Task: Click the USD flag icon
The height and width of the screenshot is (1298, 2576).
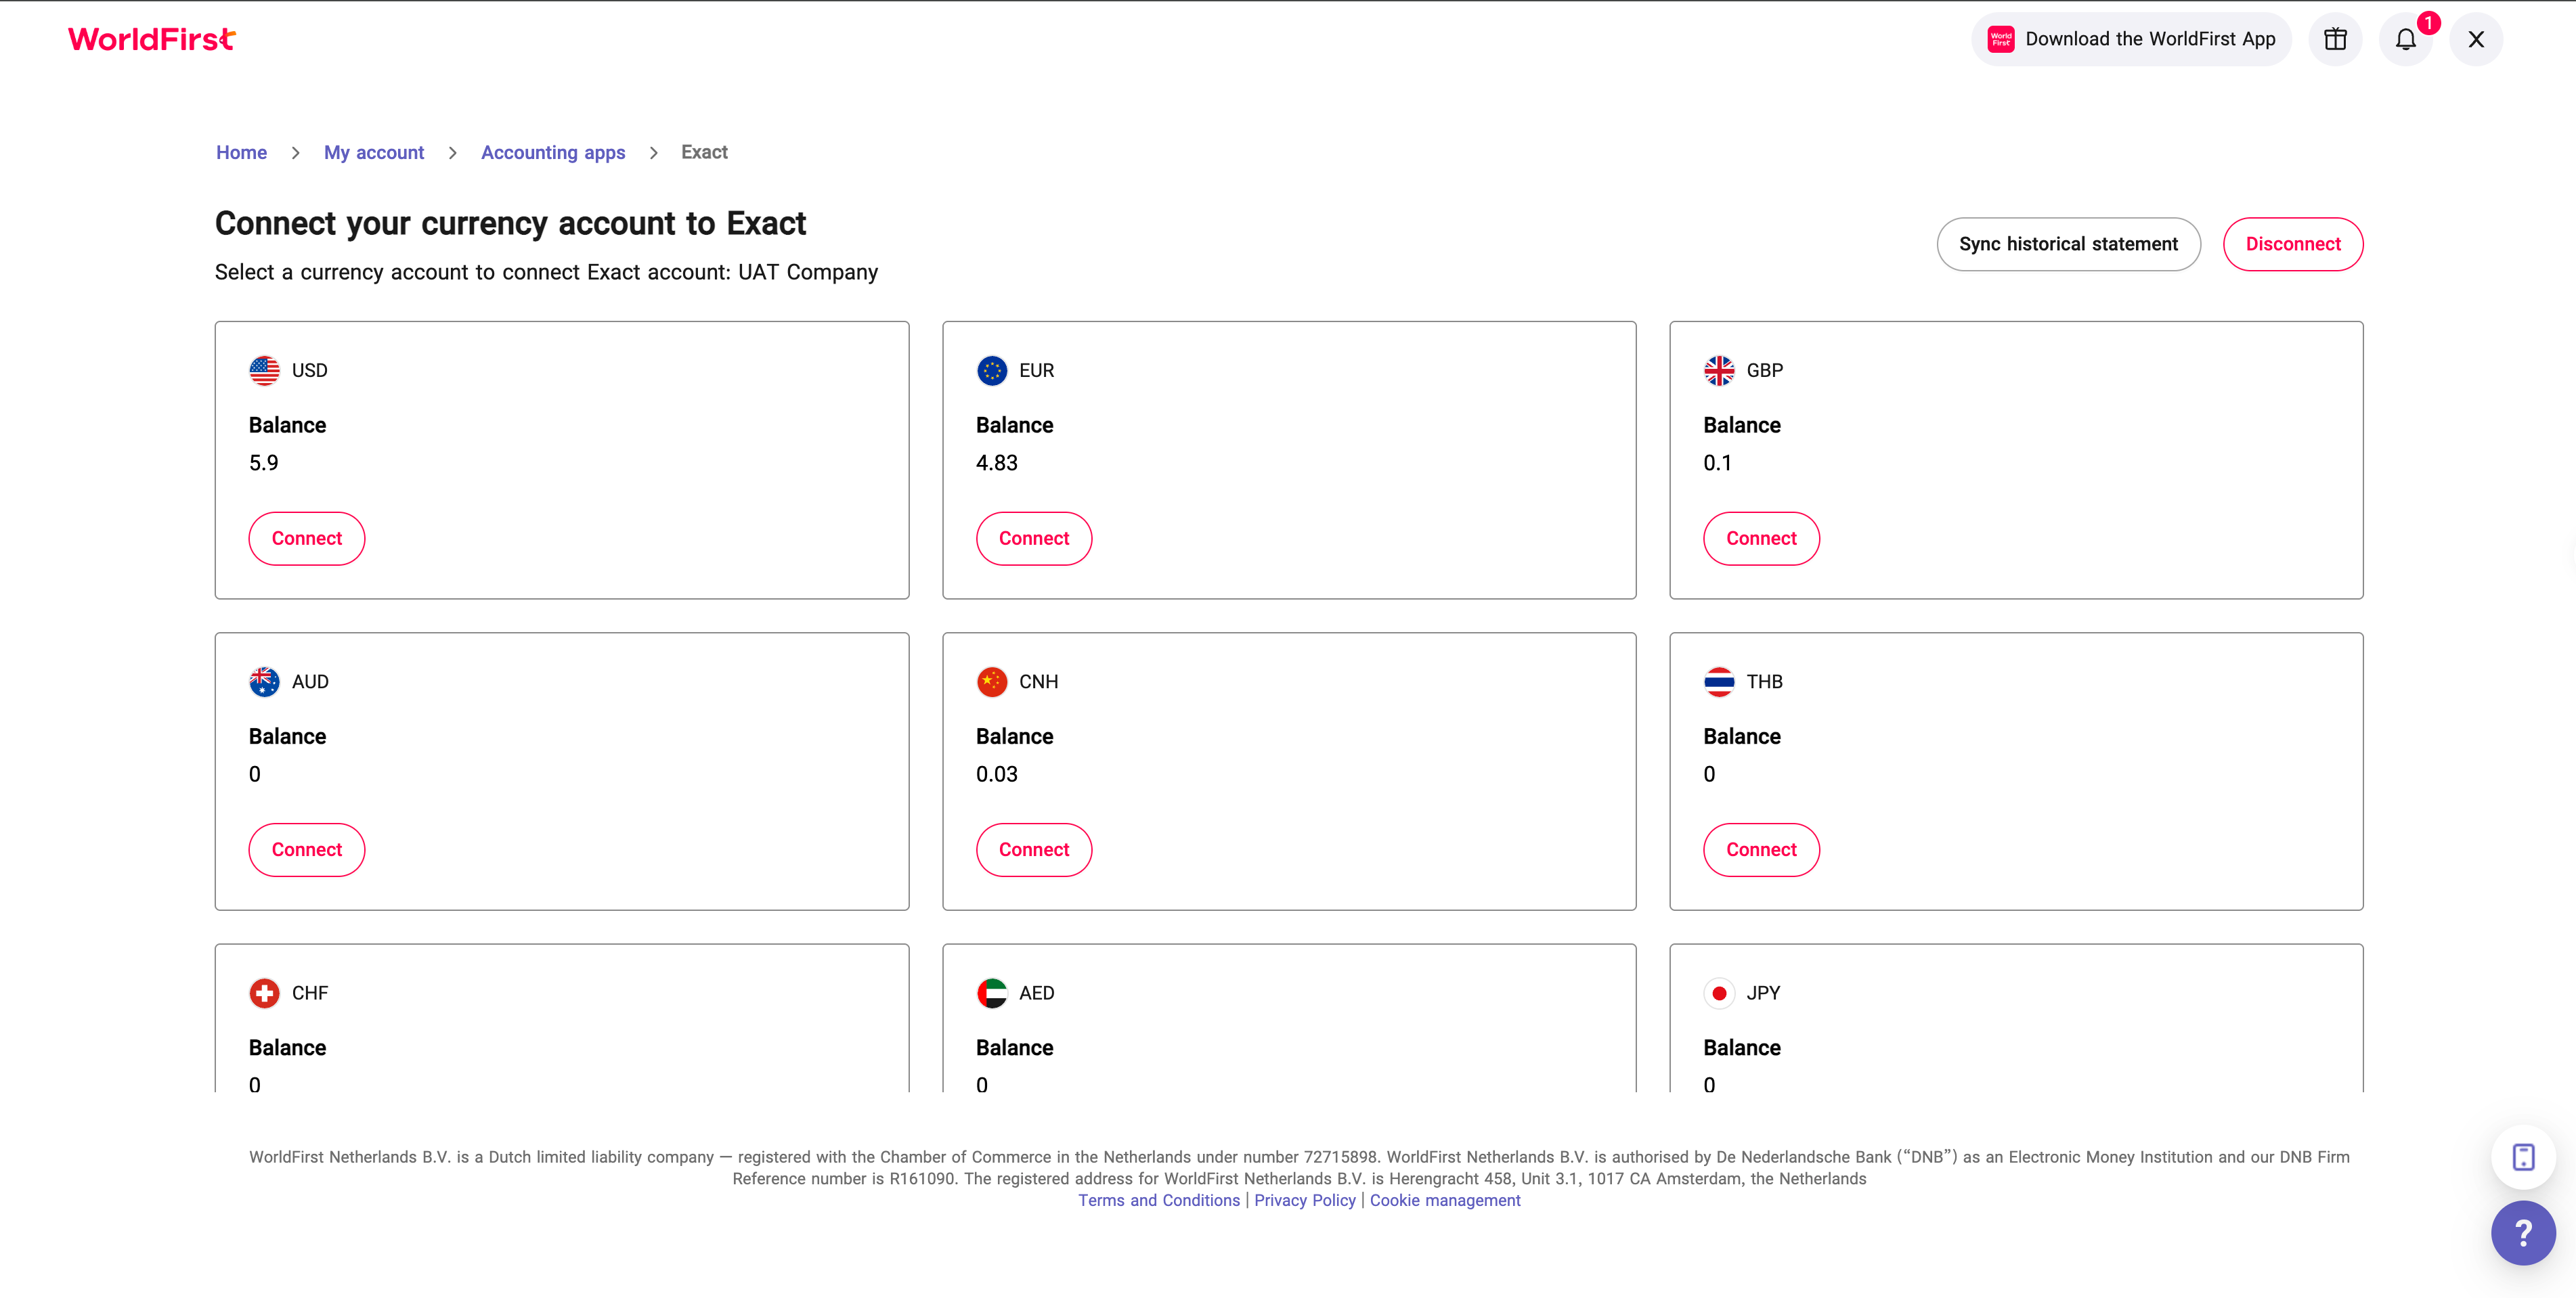Action: tap(264, 370)
